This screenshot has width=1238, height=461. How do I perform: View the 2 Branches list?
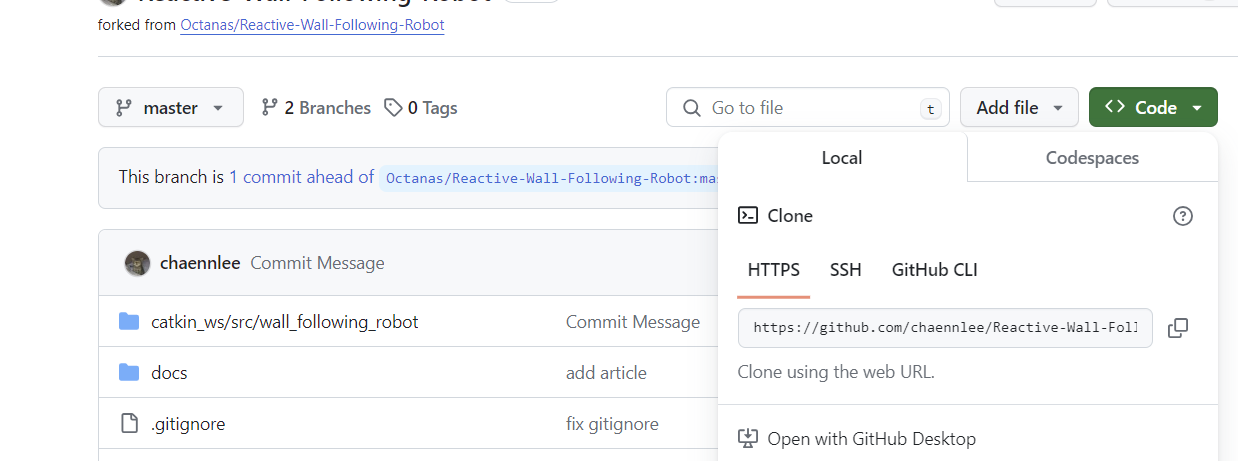(316, 108)
